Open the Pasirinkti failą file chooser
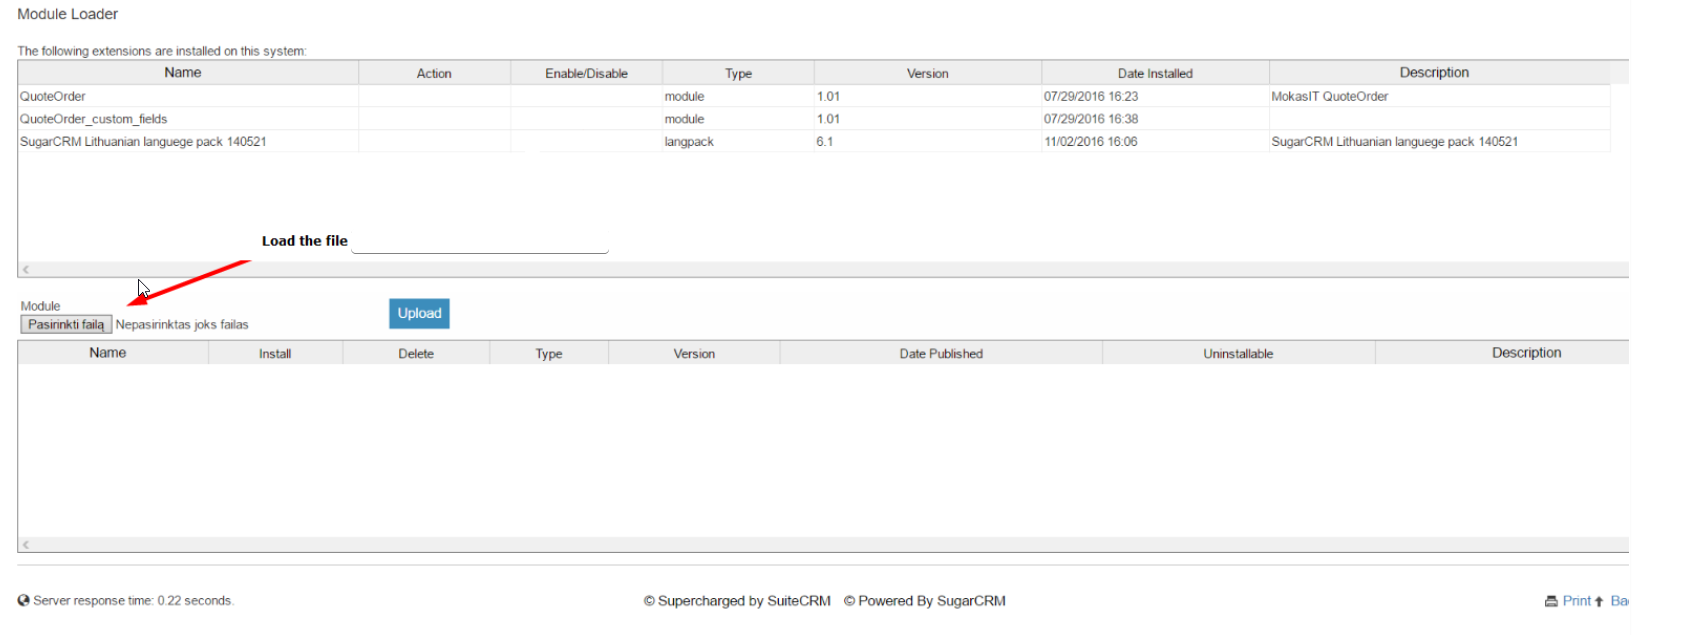This screenshot has width=1683, height=635. (66, 325)
